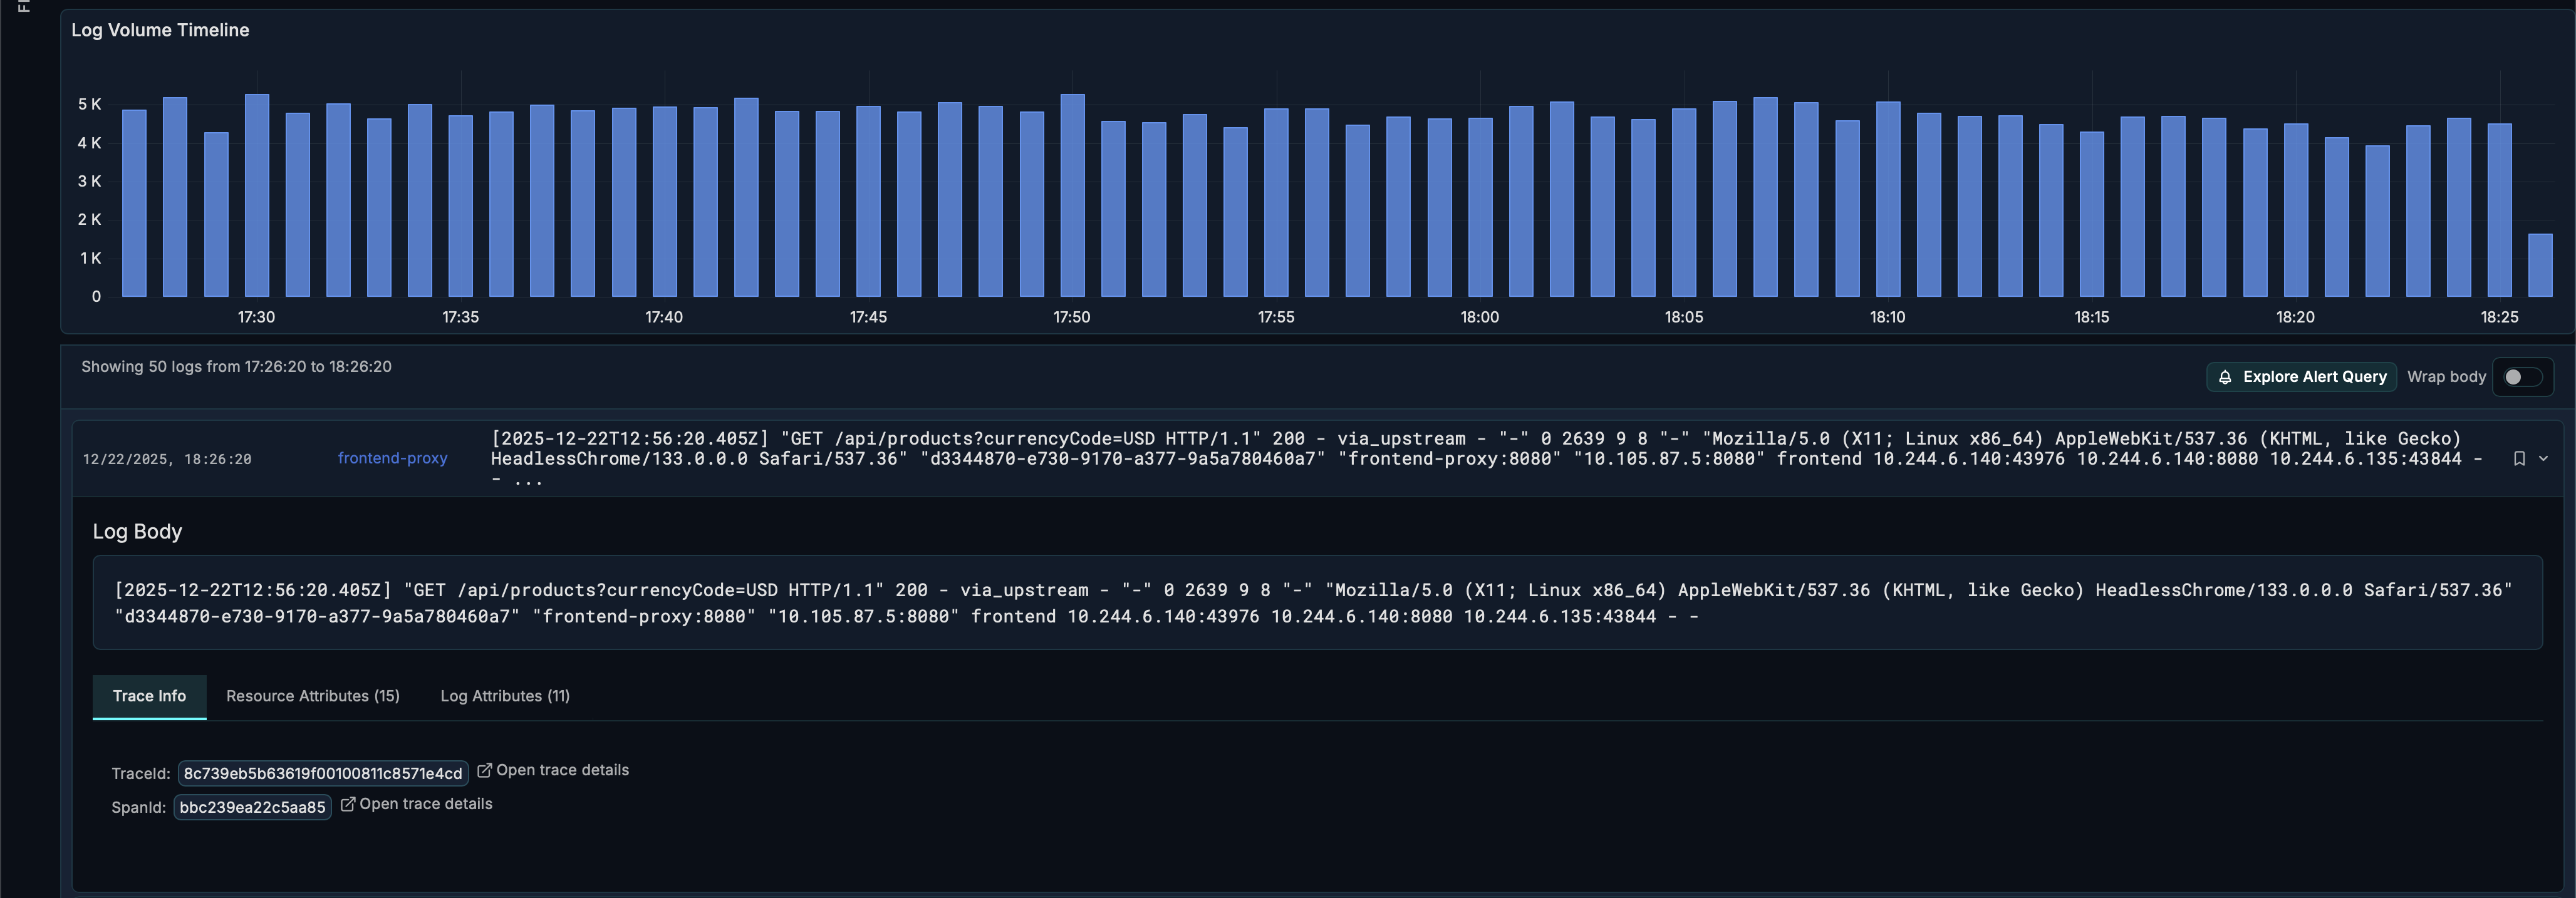Select the Trace Info tab
The width and height of the screenshot is (2576, 898).
tap(149, 696)
